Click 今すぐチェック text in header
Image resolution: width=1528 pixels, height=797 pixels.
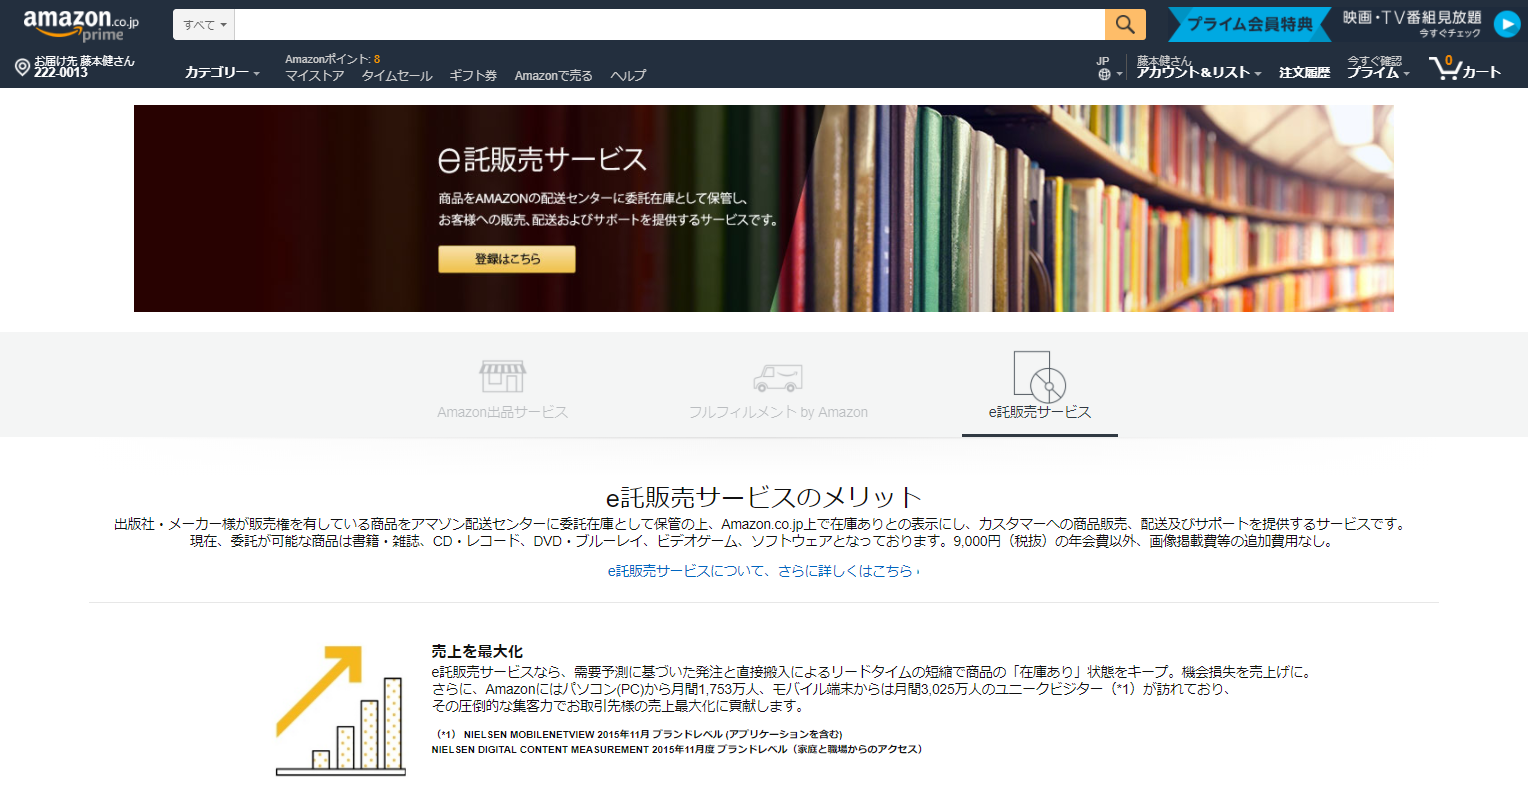[x=1450, y=34]
